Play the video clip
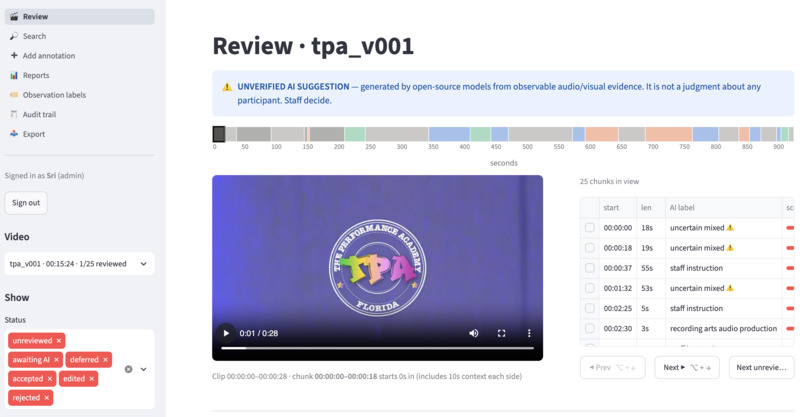The width and height of the screenshot is (806, 417). point(226,333)
